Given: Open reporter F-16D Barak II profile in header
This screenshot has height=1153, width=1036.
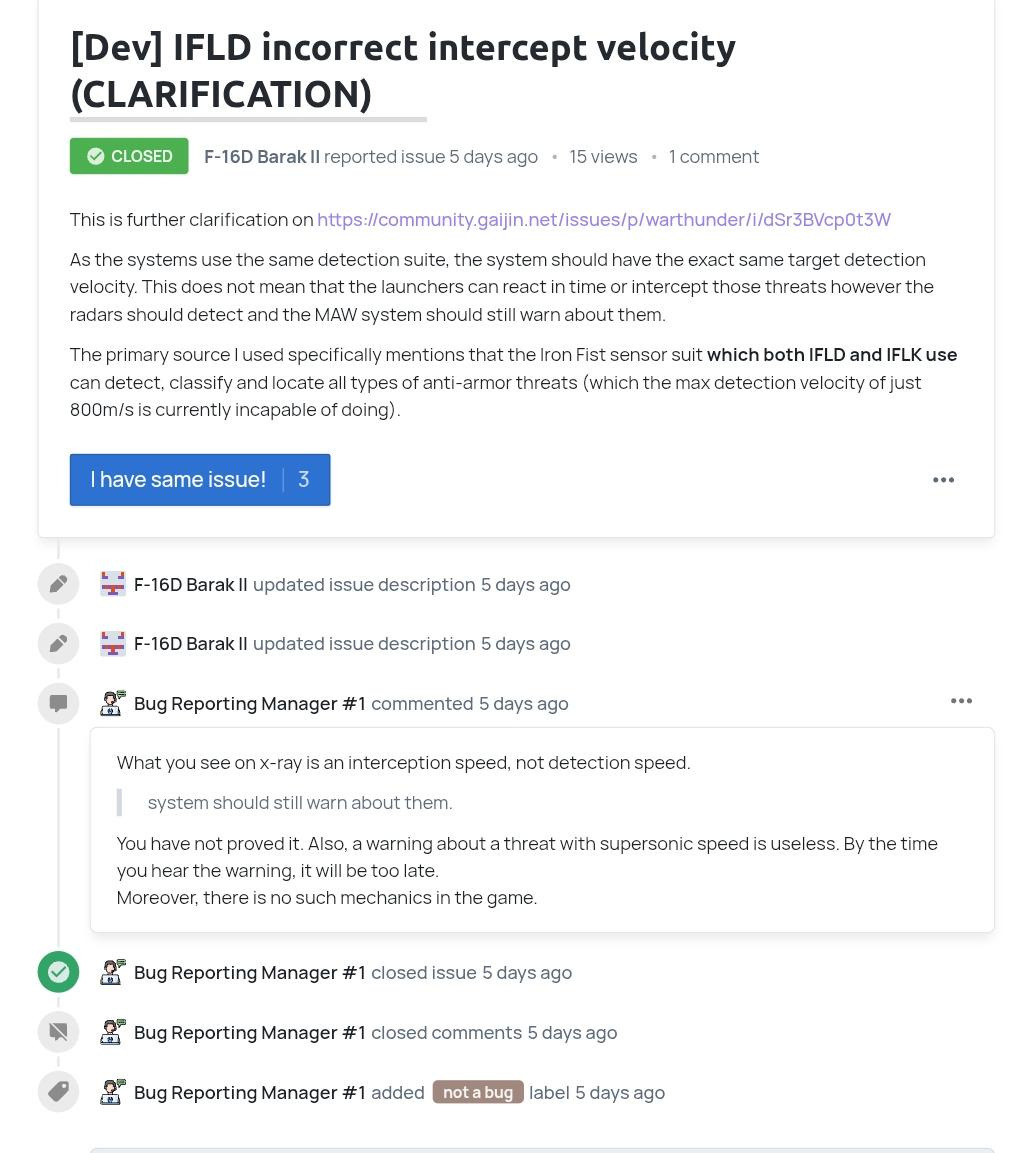Looking at the screenshot, I should point(262,156).
